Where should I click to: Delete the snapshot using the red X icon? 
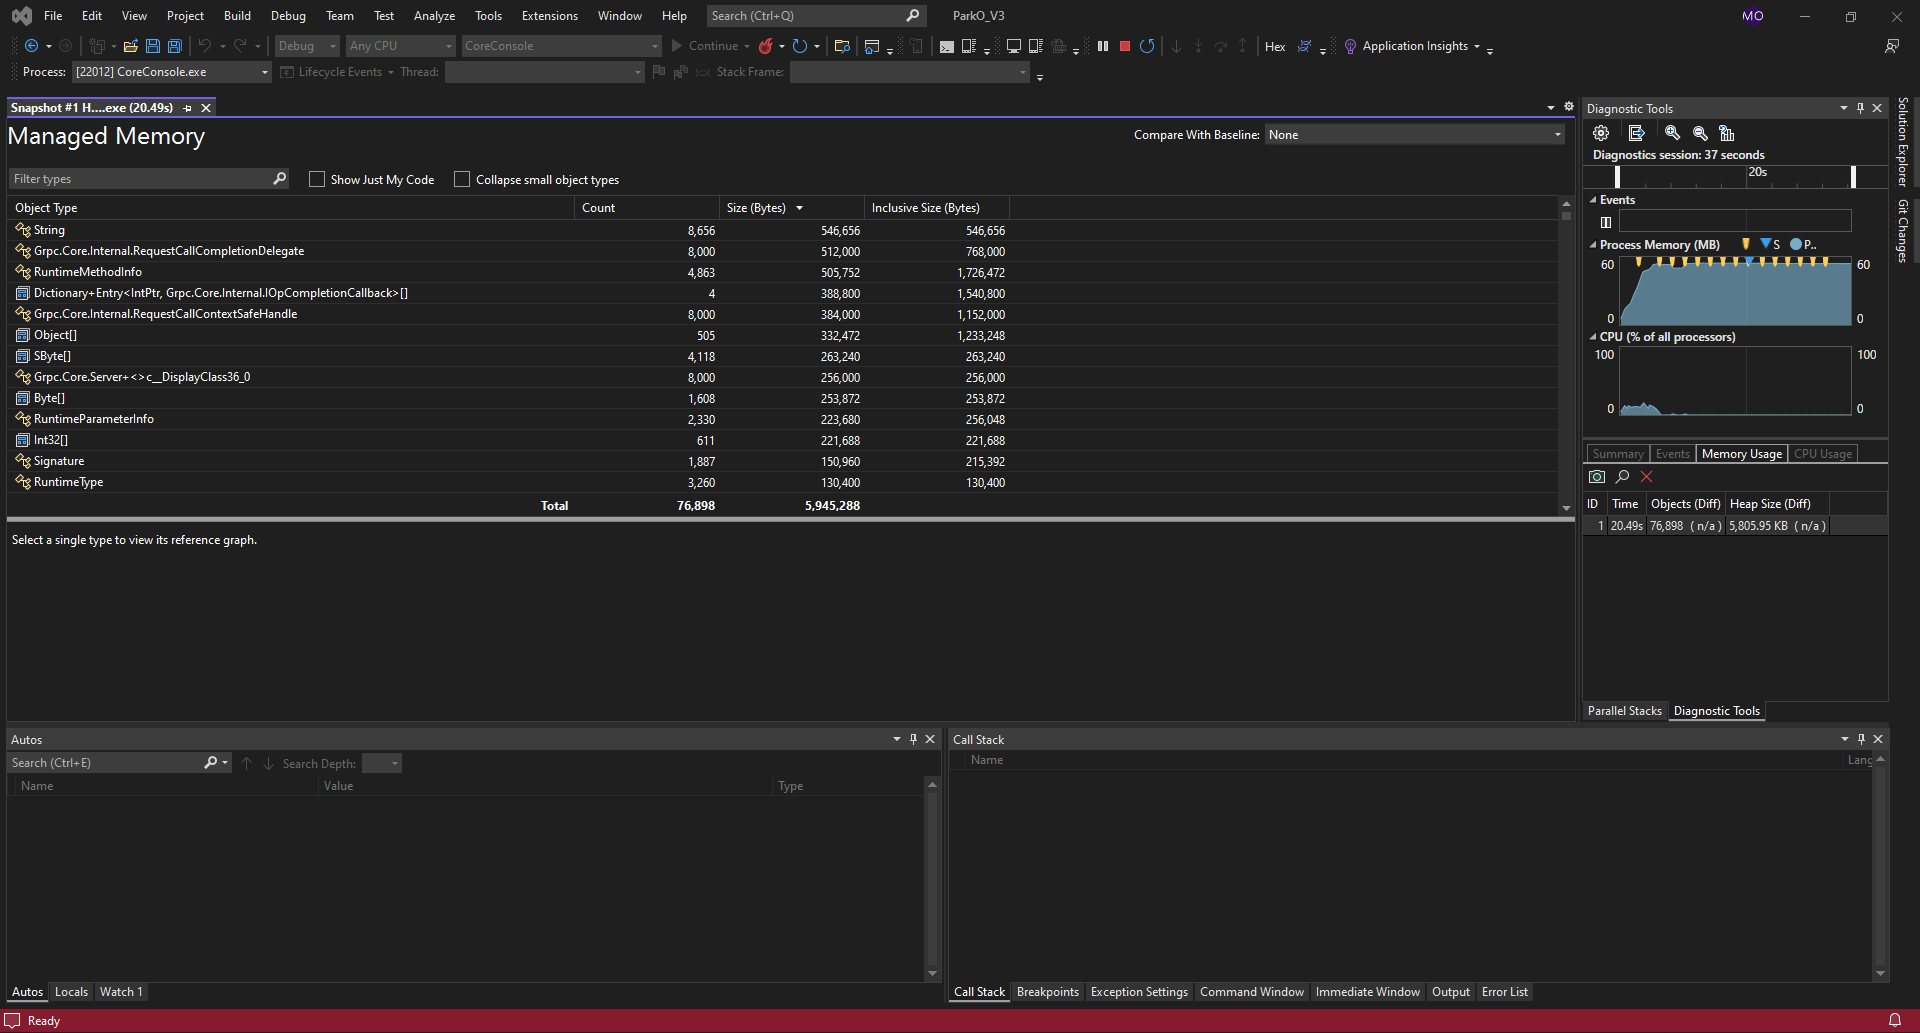(1646, 477)
